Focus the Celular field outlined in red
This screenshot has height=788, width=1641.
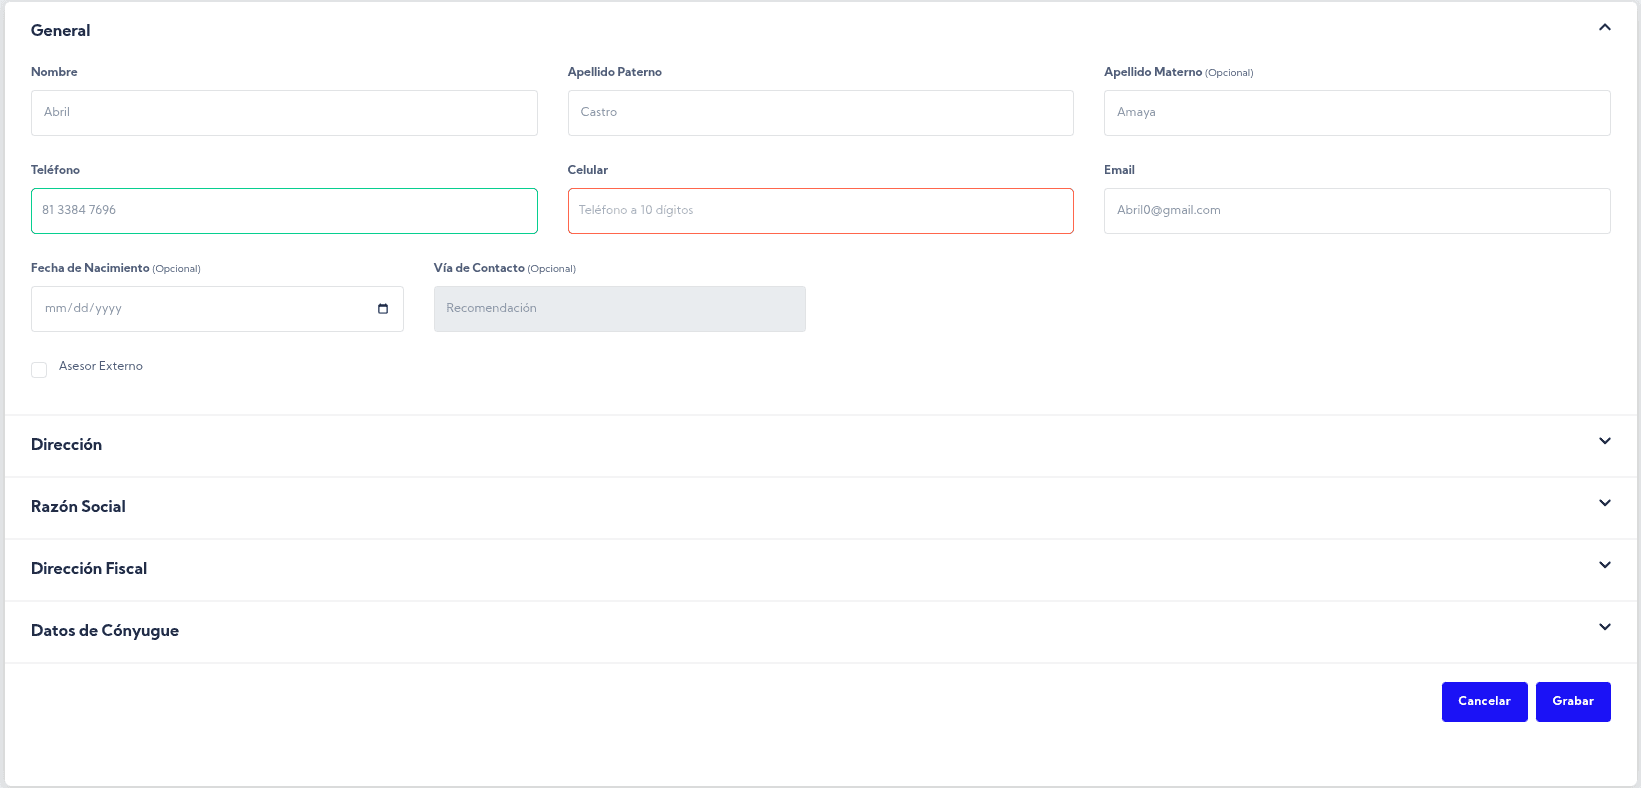(820, 211)
